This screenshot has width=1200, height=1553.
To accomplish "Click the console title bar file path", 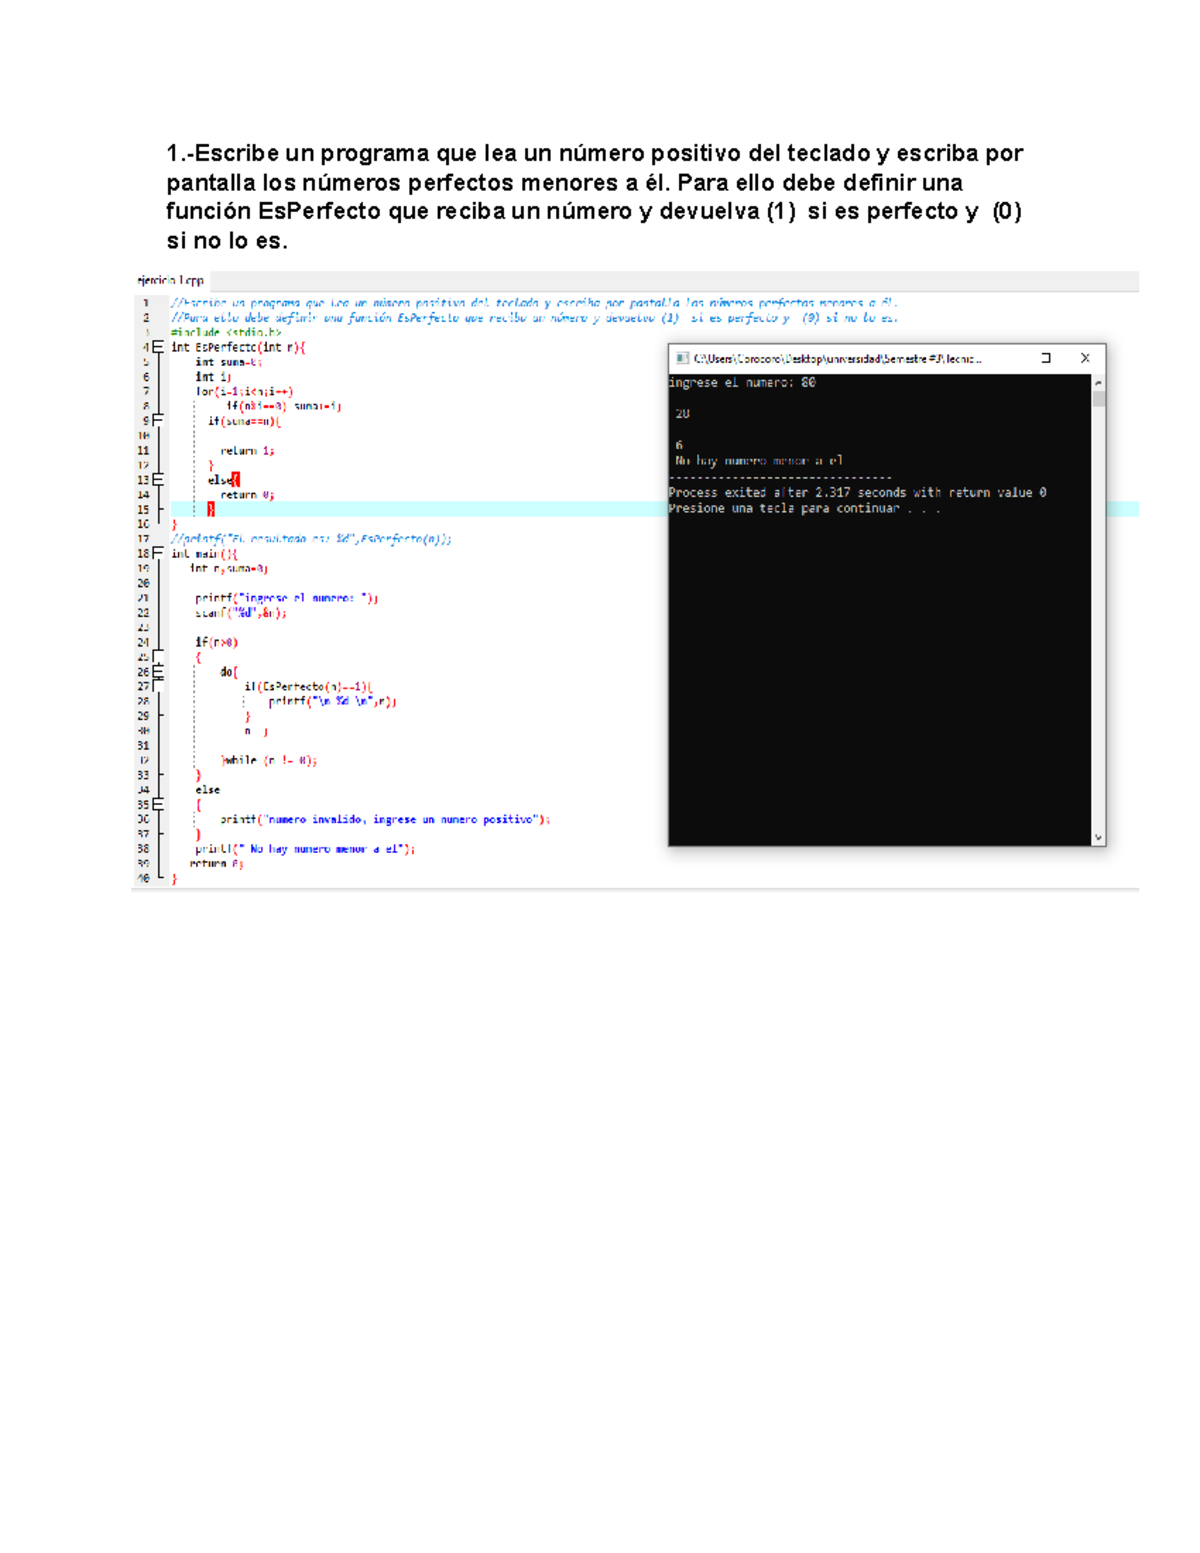I will click(x=837, y=358).
